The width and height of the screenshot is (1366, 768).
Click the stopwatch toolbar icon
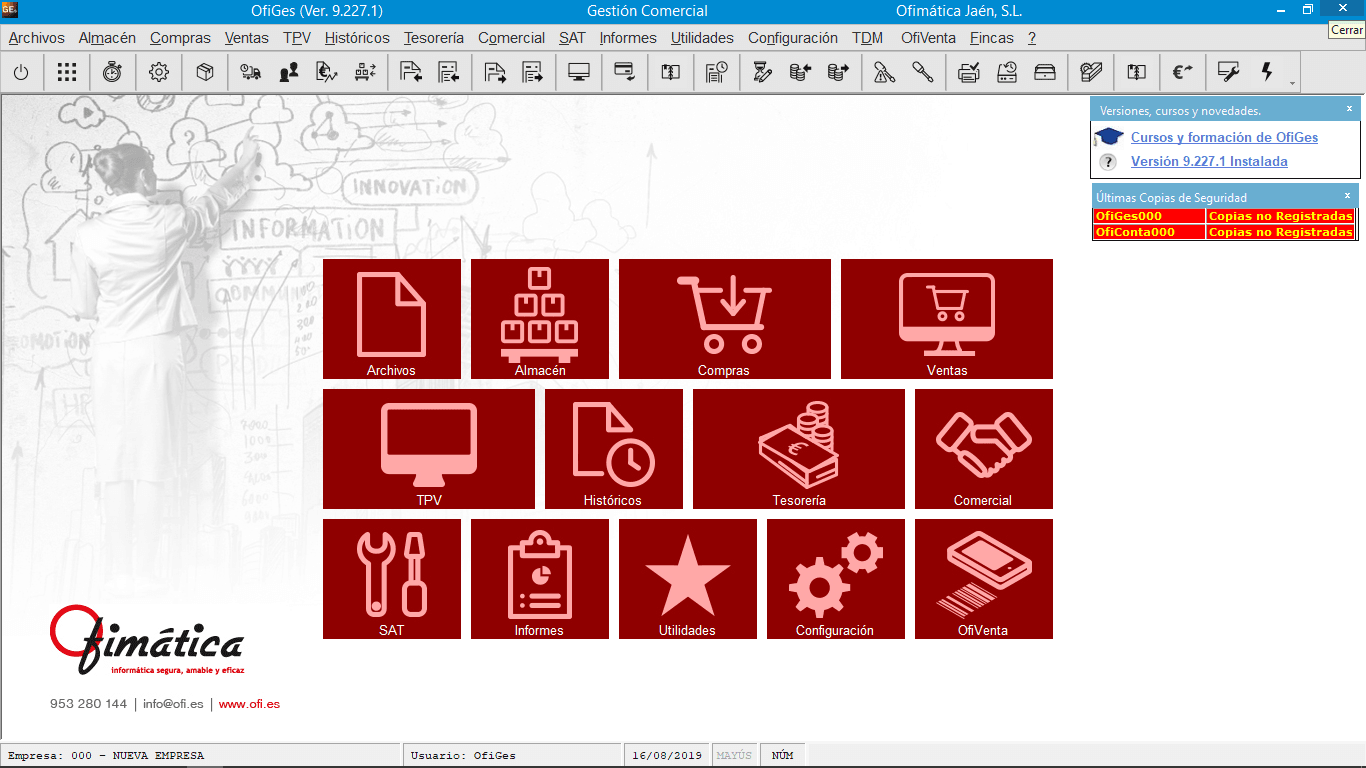point(112,72)
